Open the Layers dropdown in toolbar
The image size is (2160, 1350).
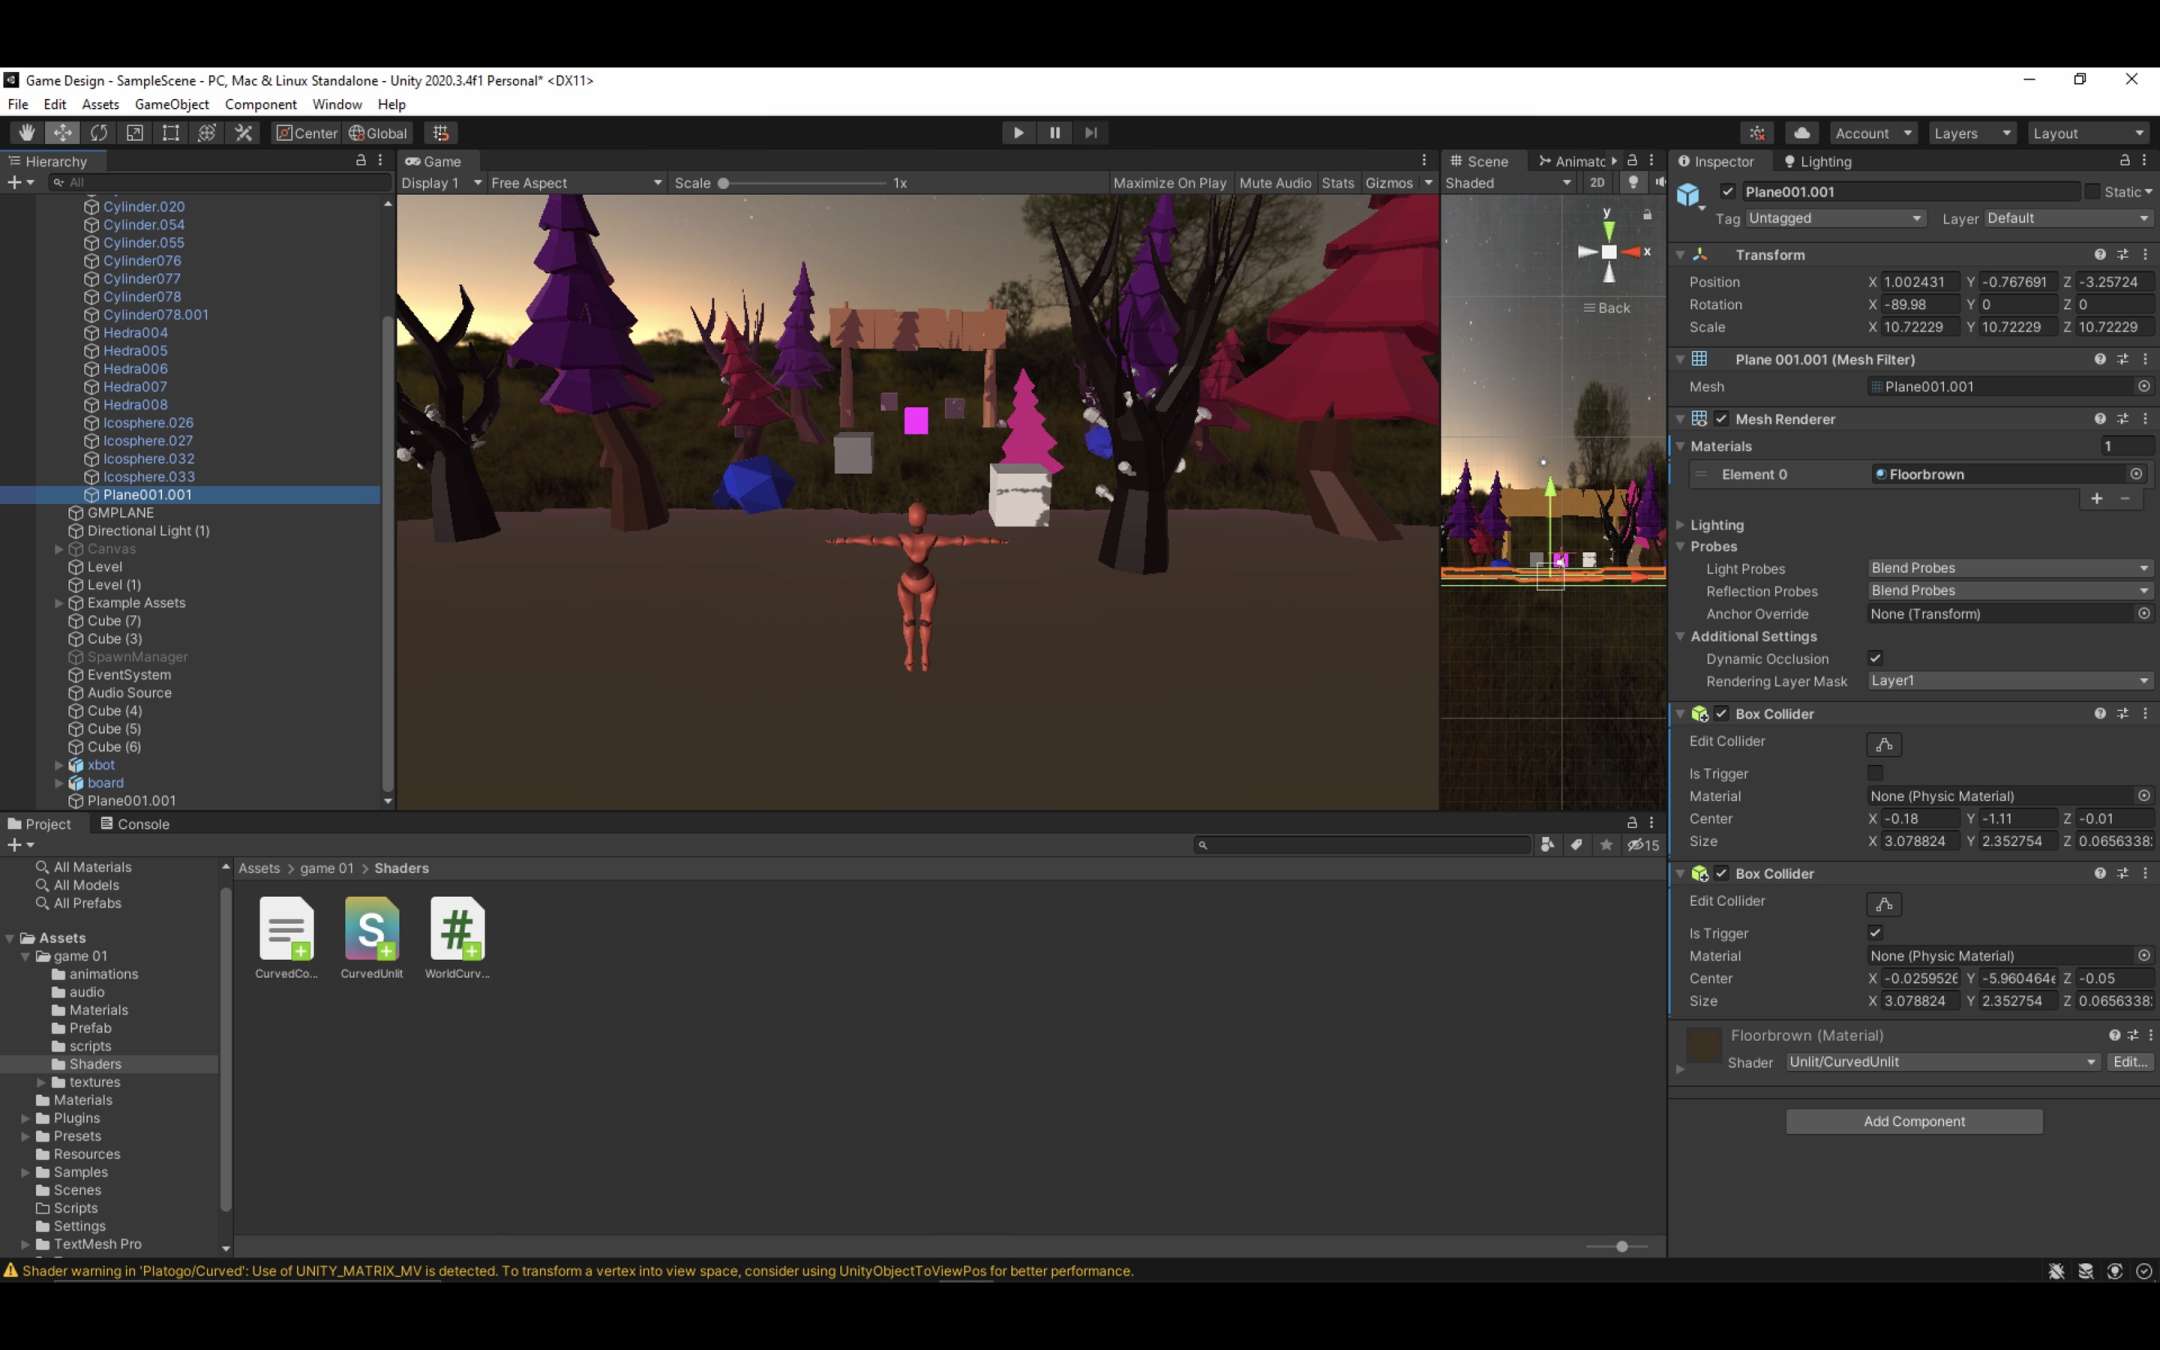(1971, 133)
